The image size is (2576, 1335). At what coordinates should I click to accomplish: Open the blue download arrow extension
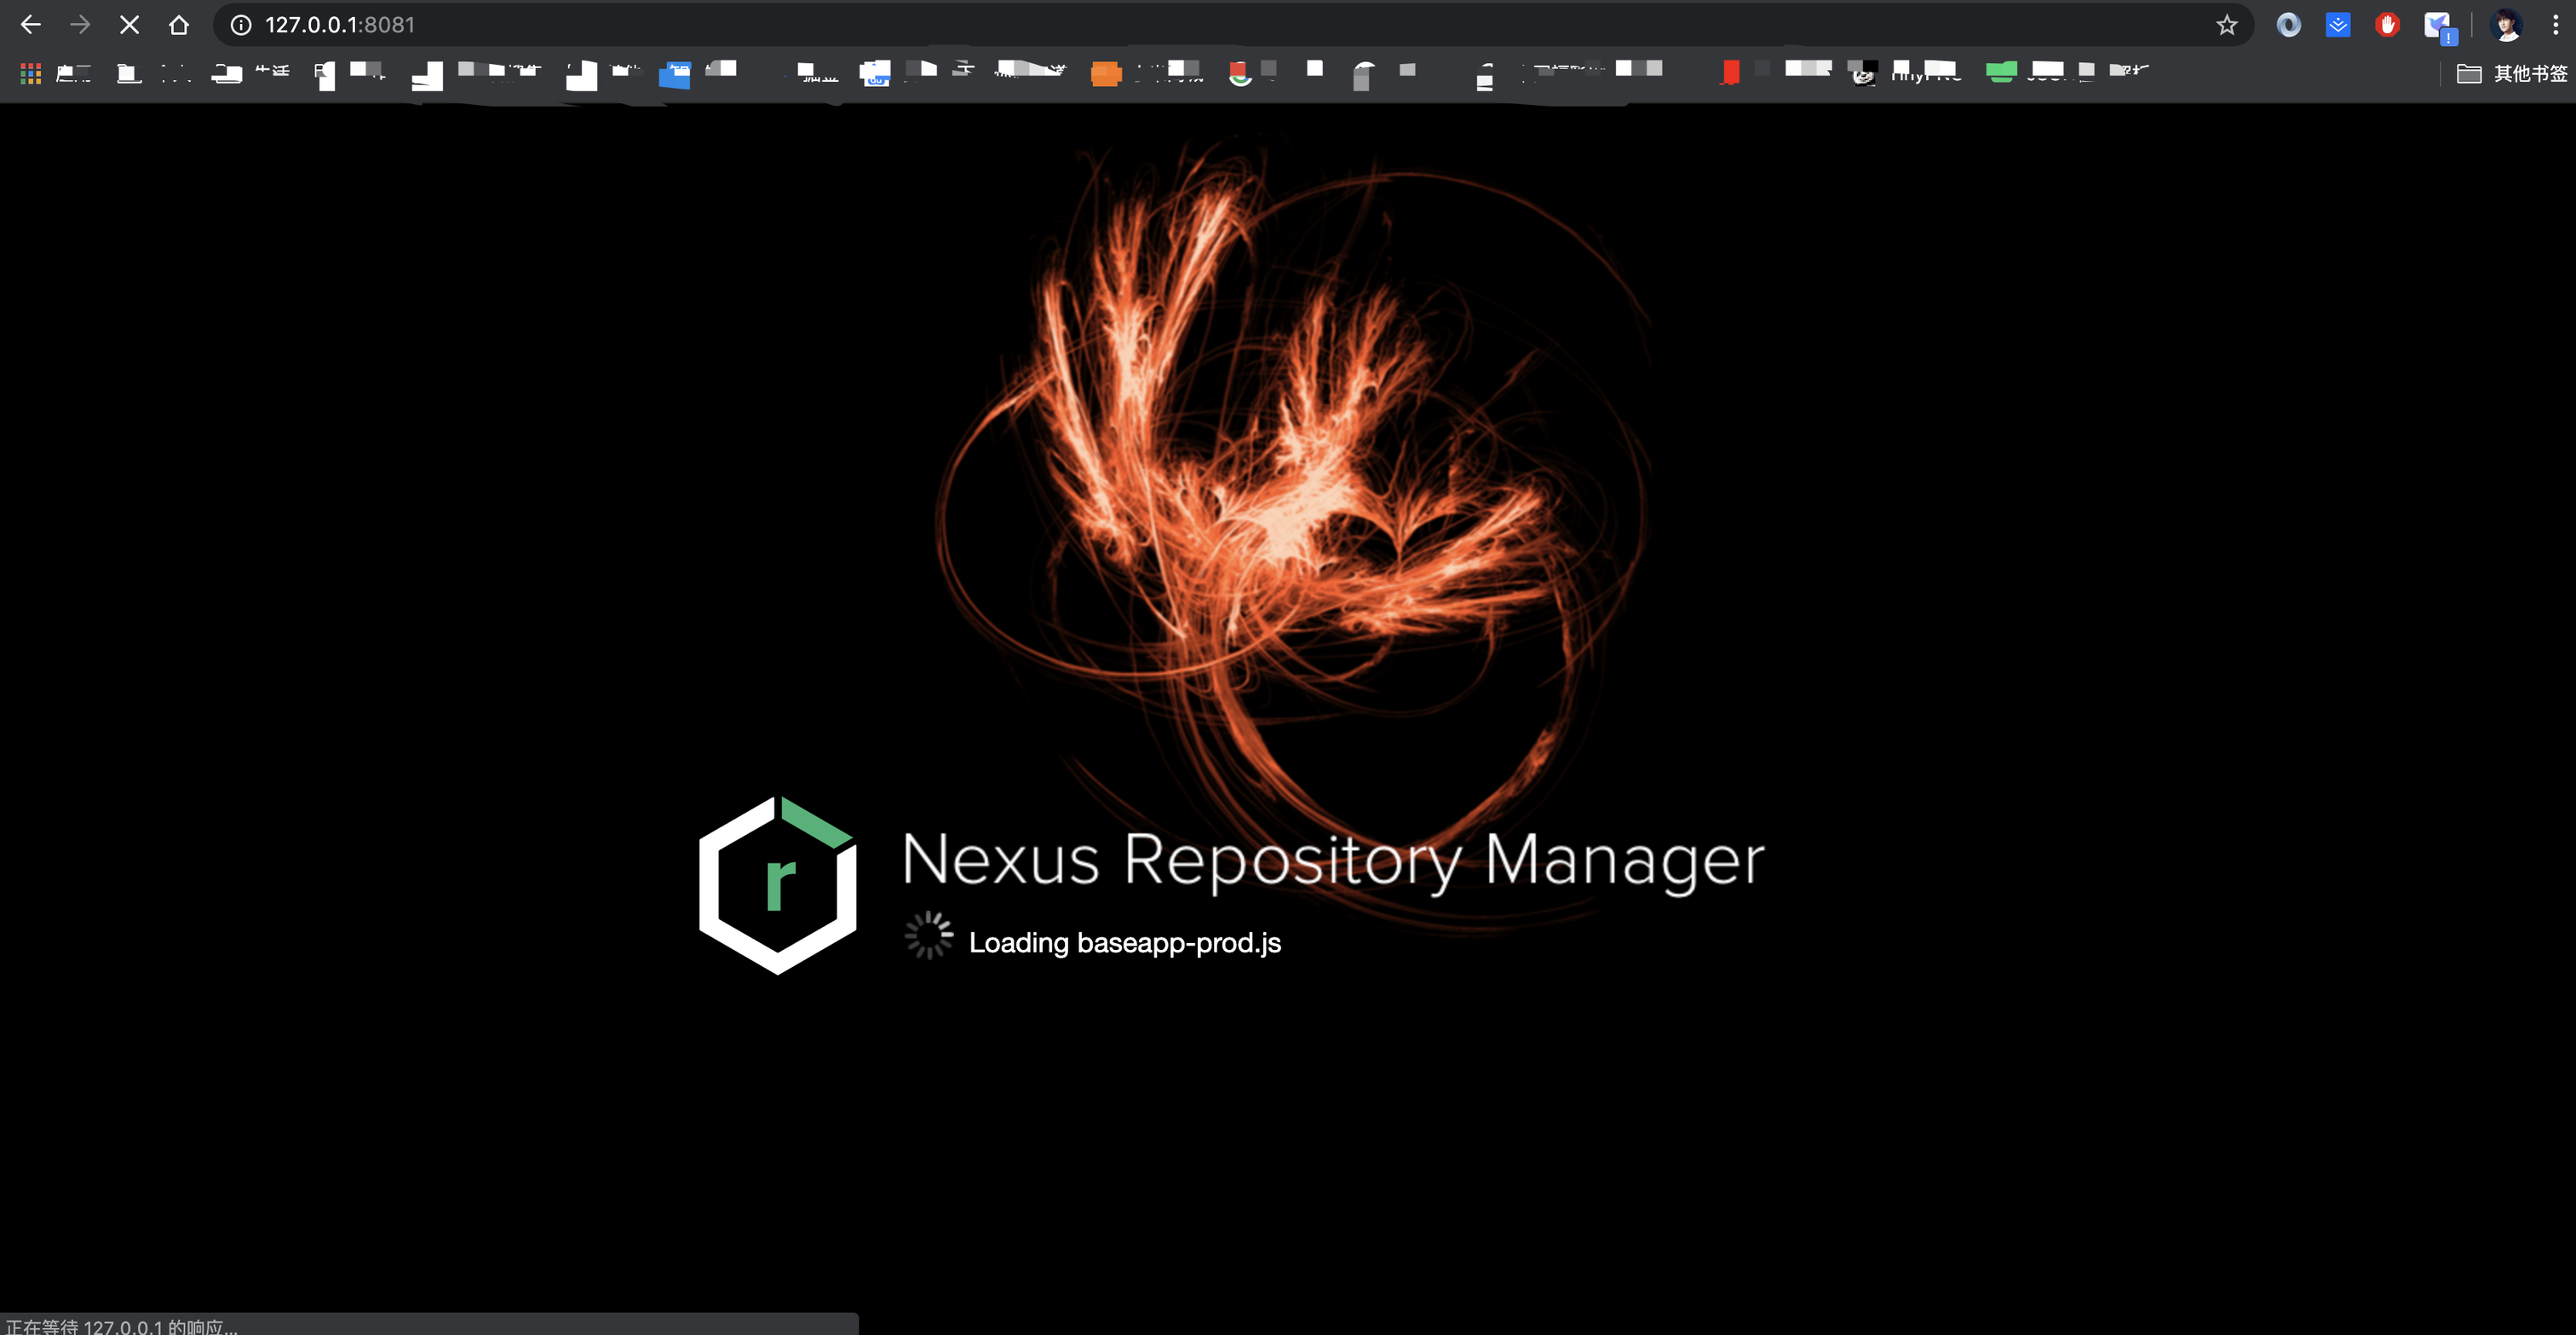2338,25
